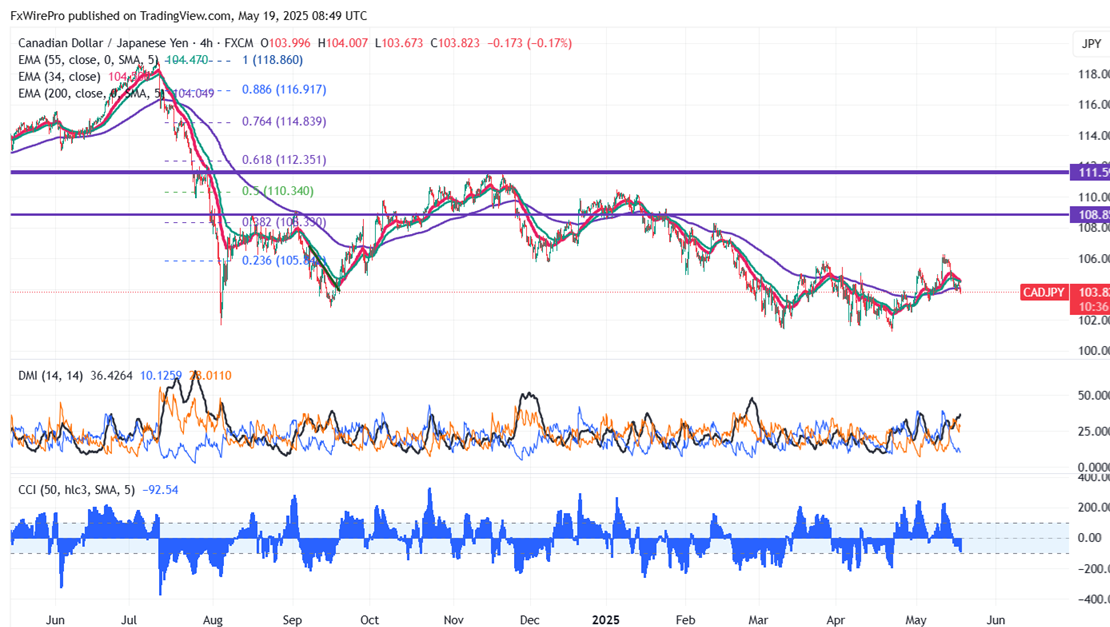
Task: Click the 108.8 horizontal line price tag
Action: 1090,214
